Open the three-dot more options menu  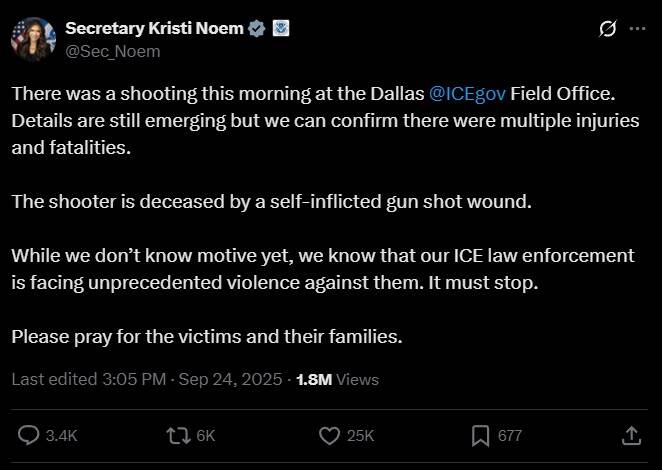(x=638, y=29)
